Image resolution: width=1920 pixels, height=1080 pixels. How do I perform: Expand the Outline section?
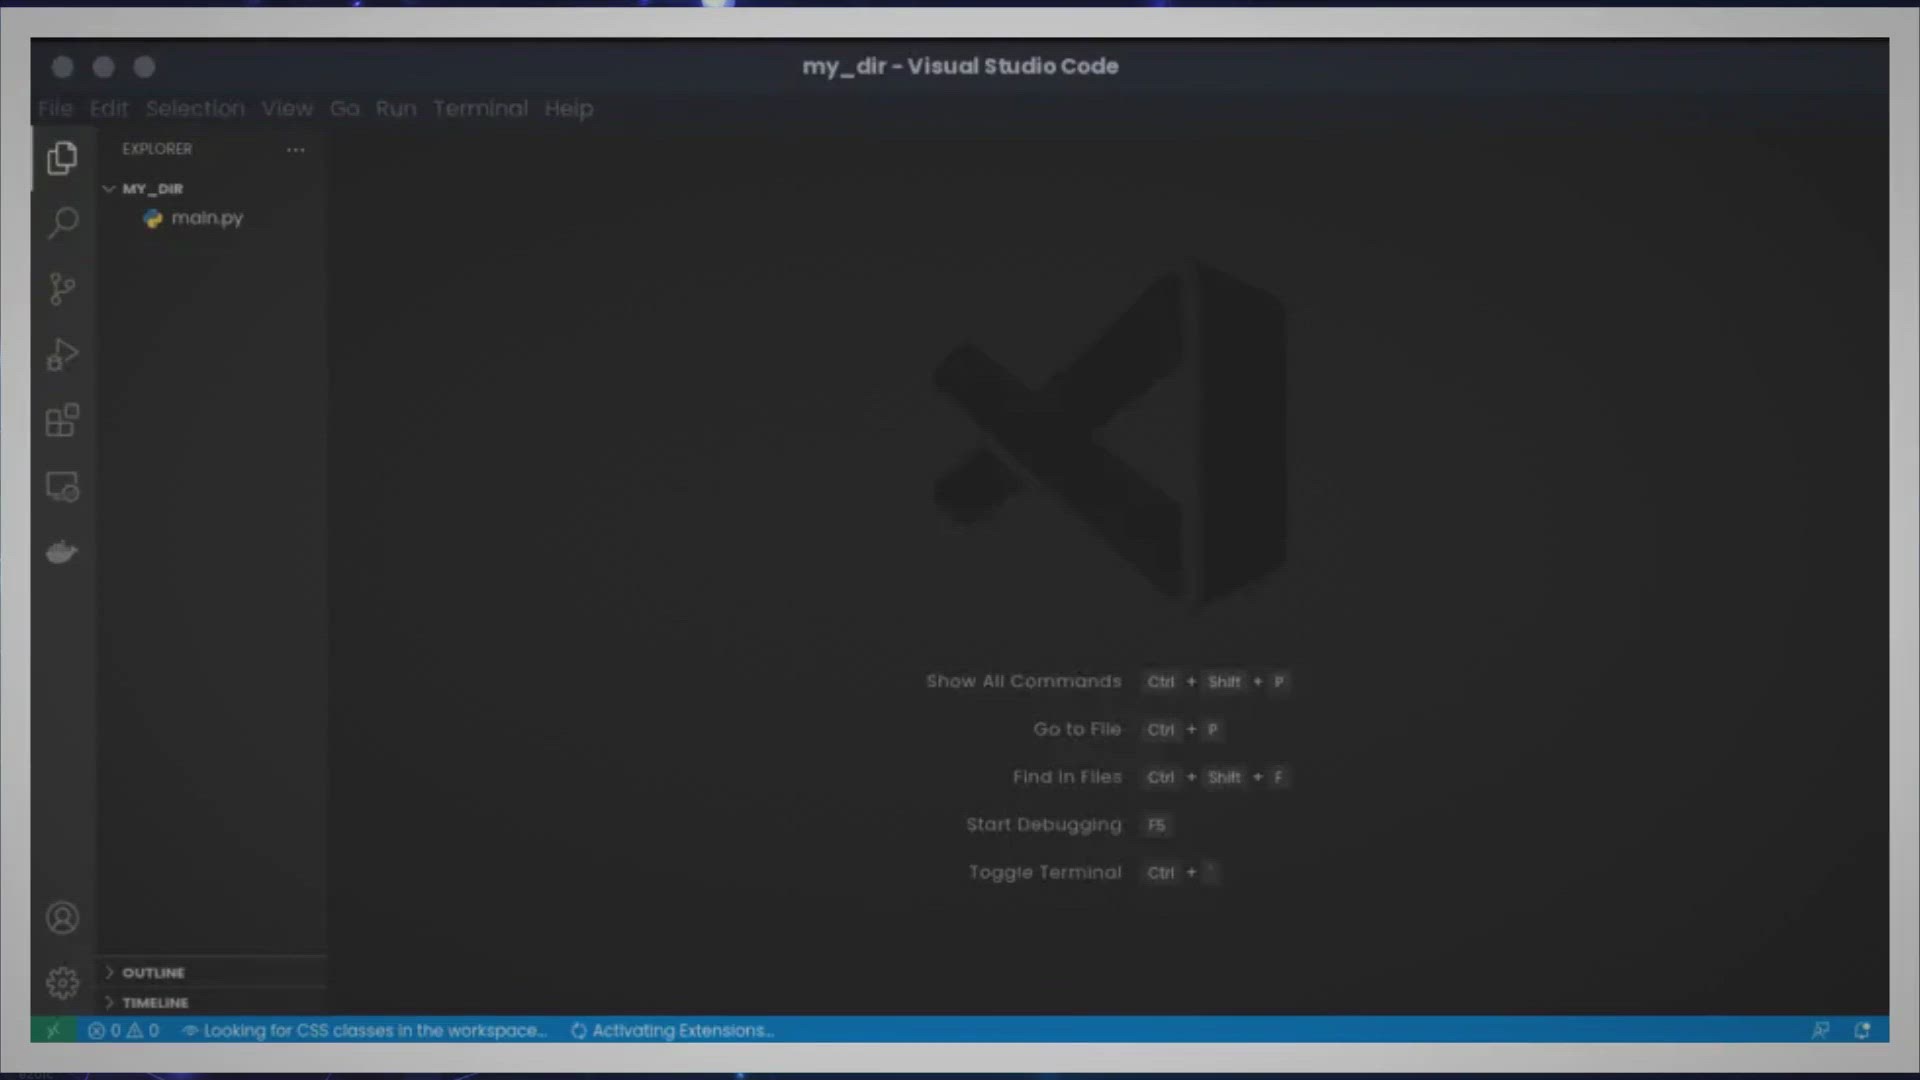(x=212, y=973)
